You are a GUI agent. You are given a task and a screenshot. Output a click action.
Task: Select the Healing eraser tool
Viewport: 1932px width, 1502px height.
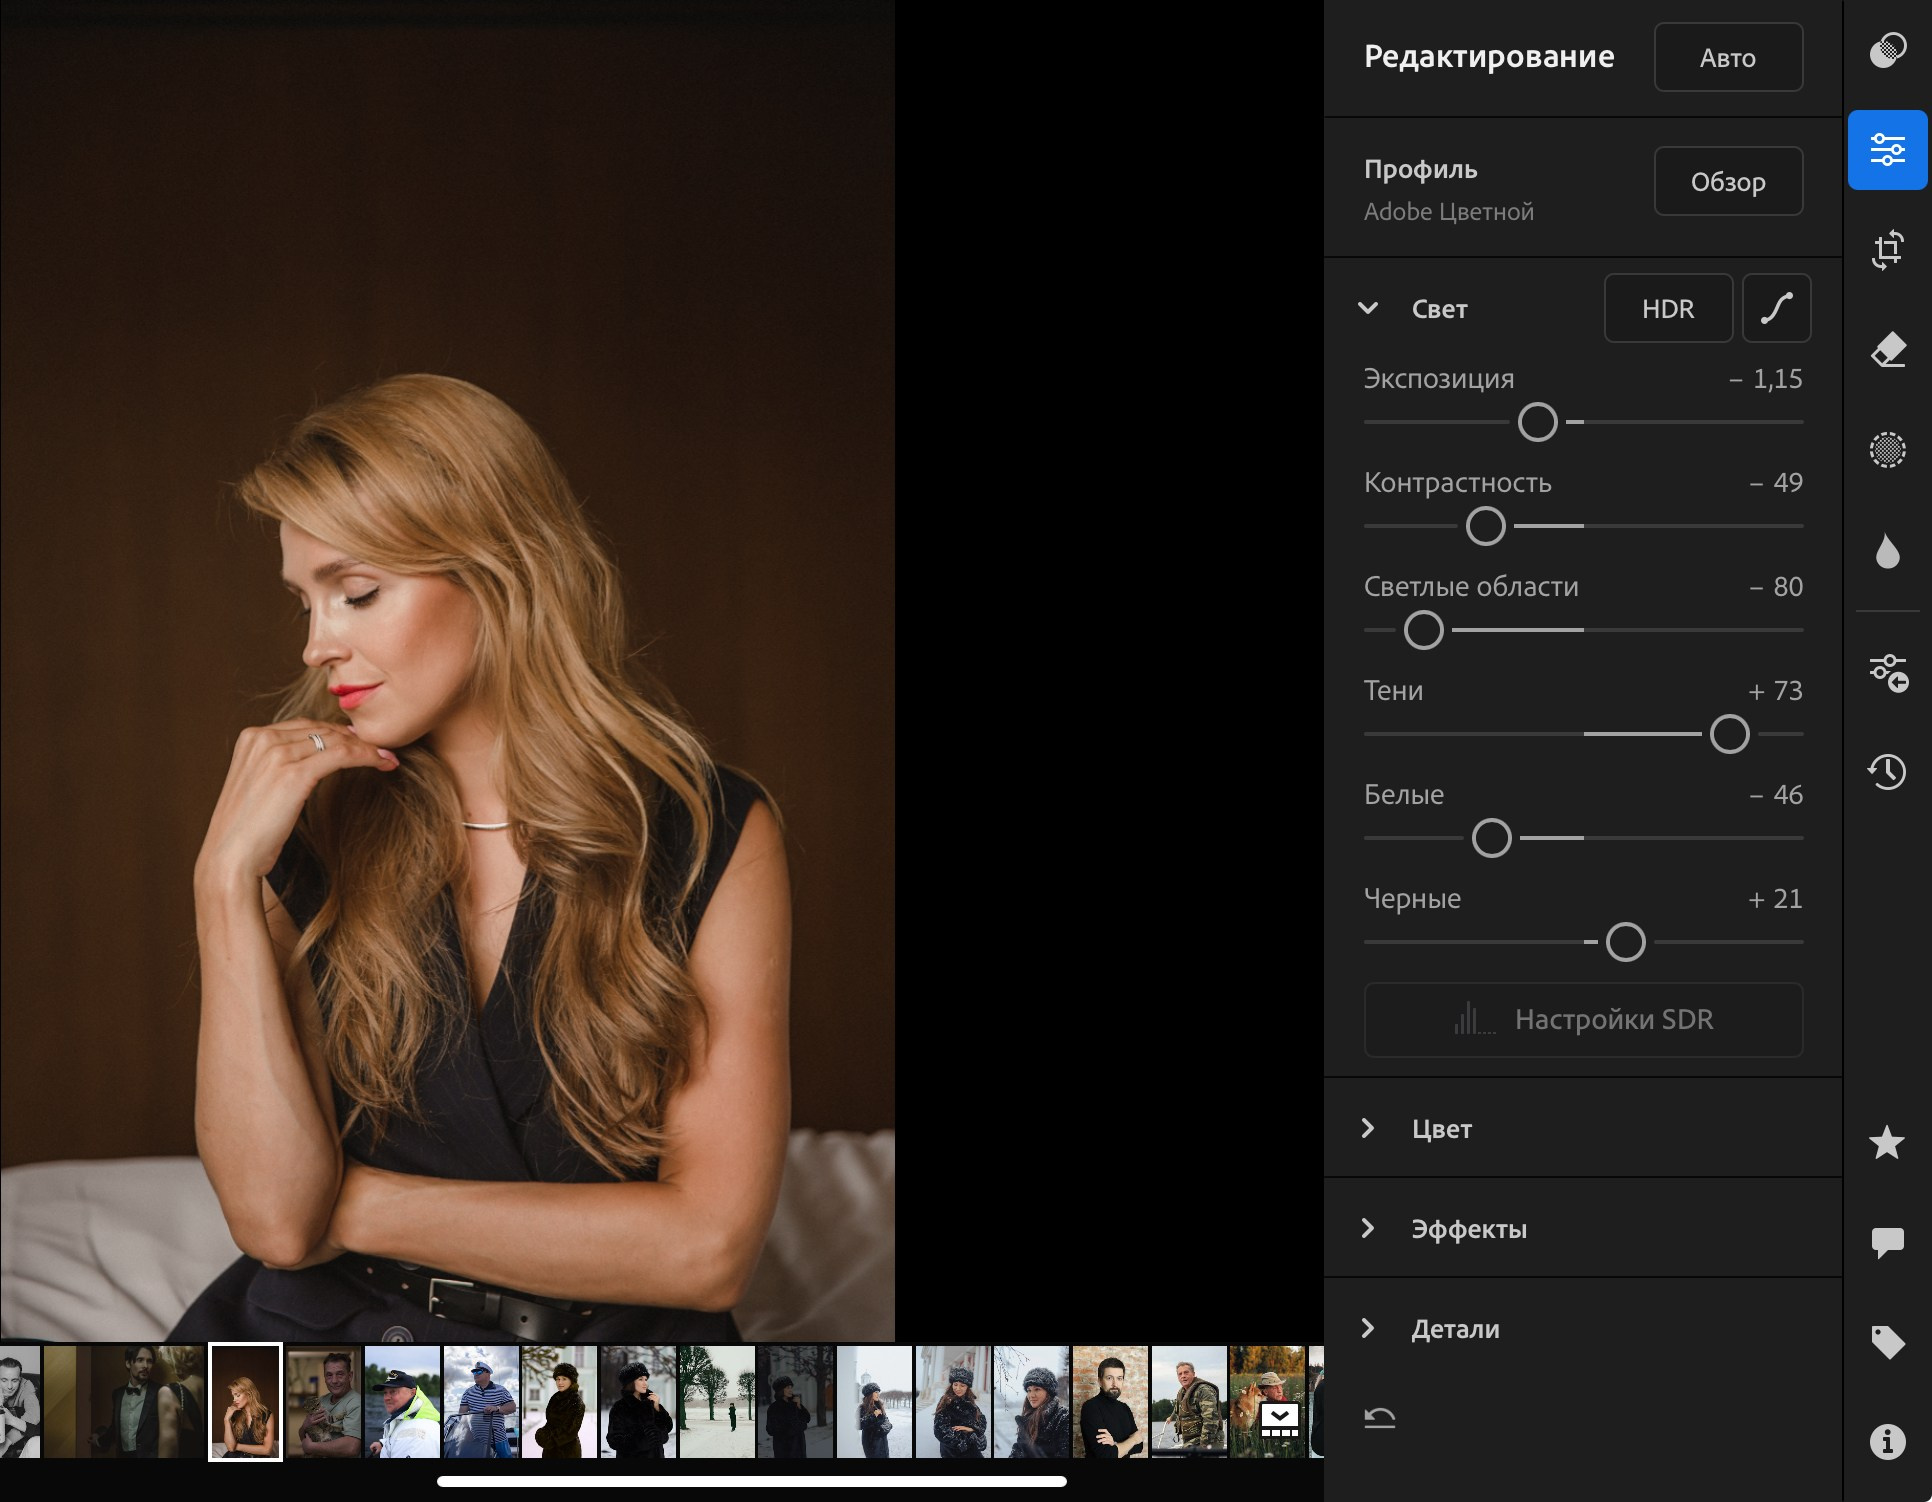click(1887, 350)
